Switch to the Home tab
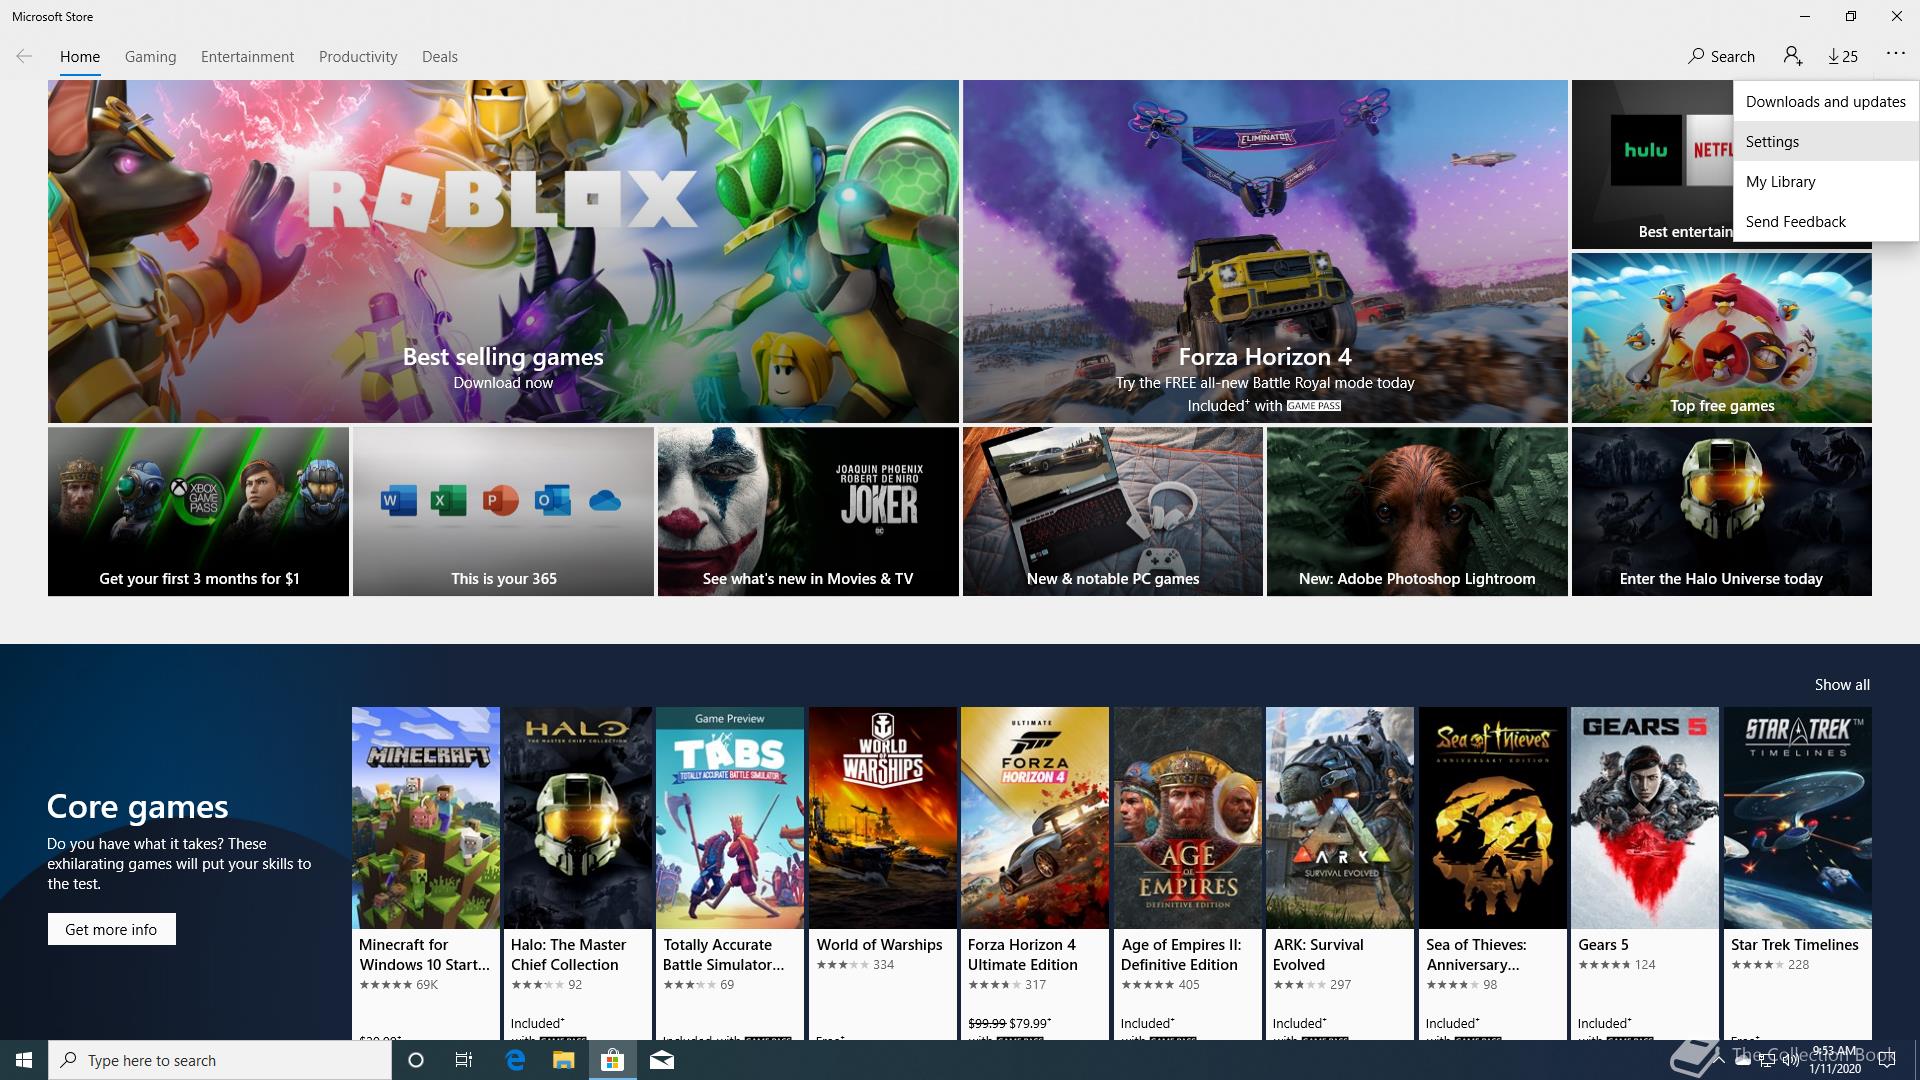Screen dimensions: 1920x1080 (80, 57)
